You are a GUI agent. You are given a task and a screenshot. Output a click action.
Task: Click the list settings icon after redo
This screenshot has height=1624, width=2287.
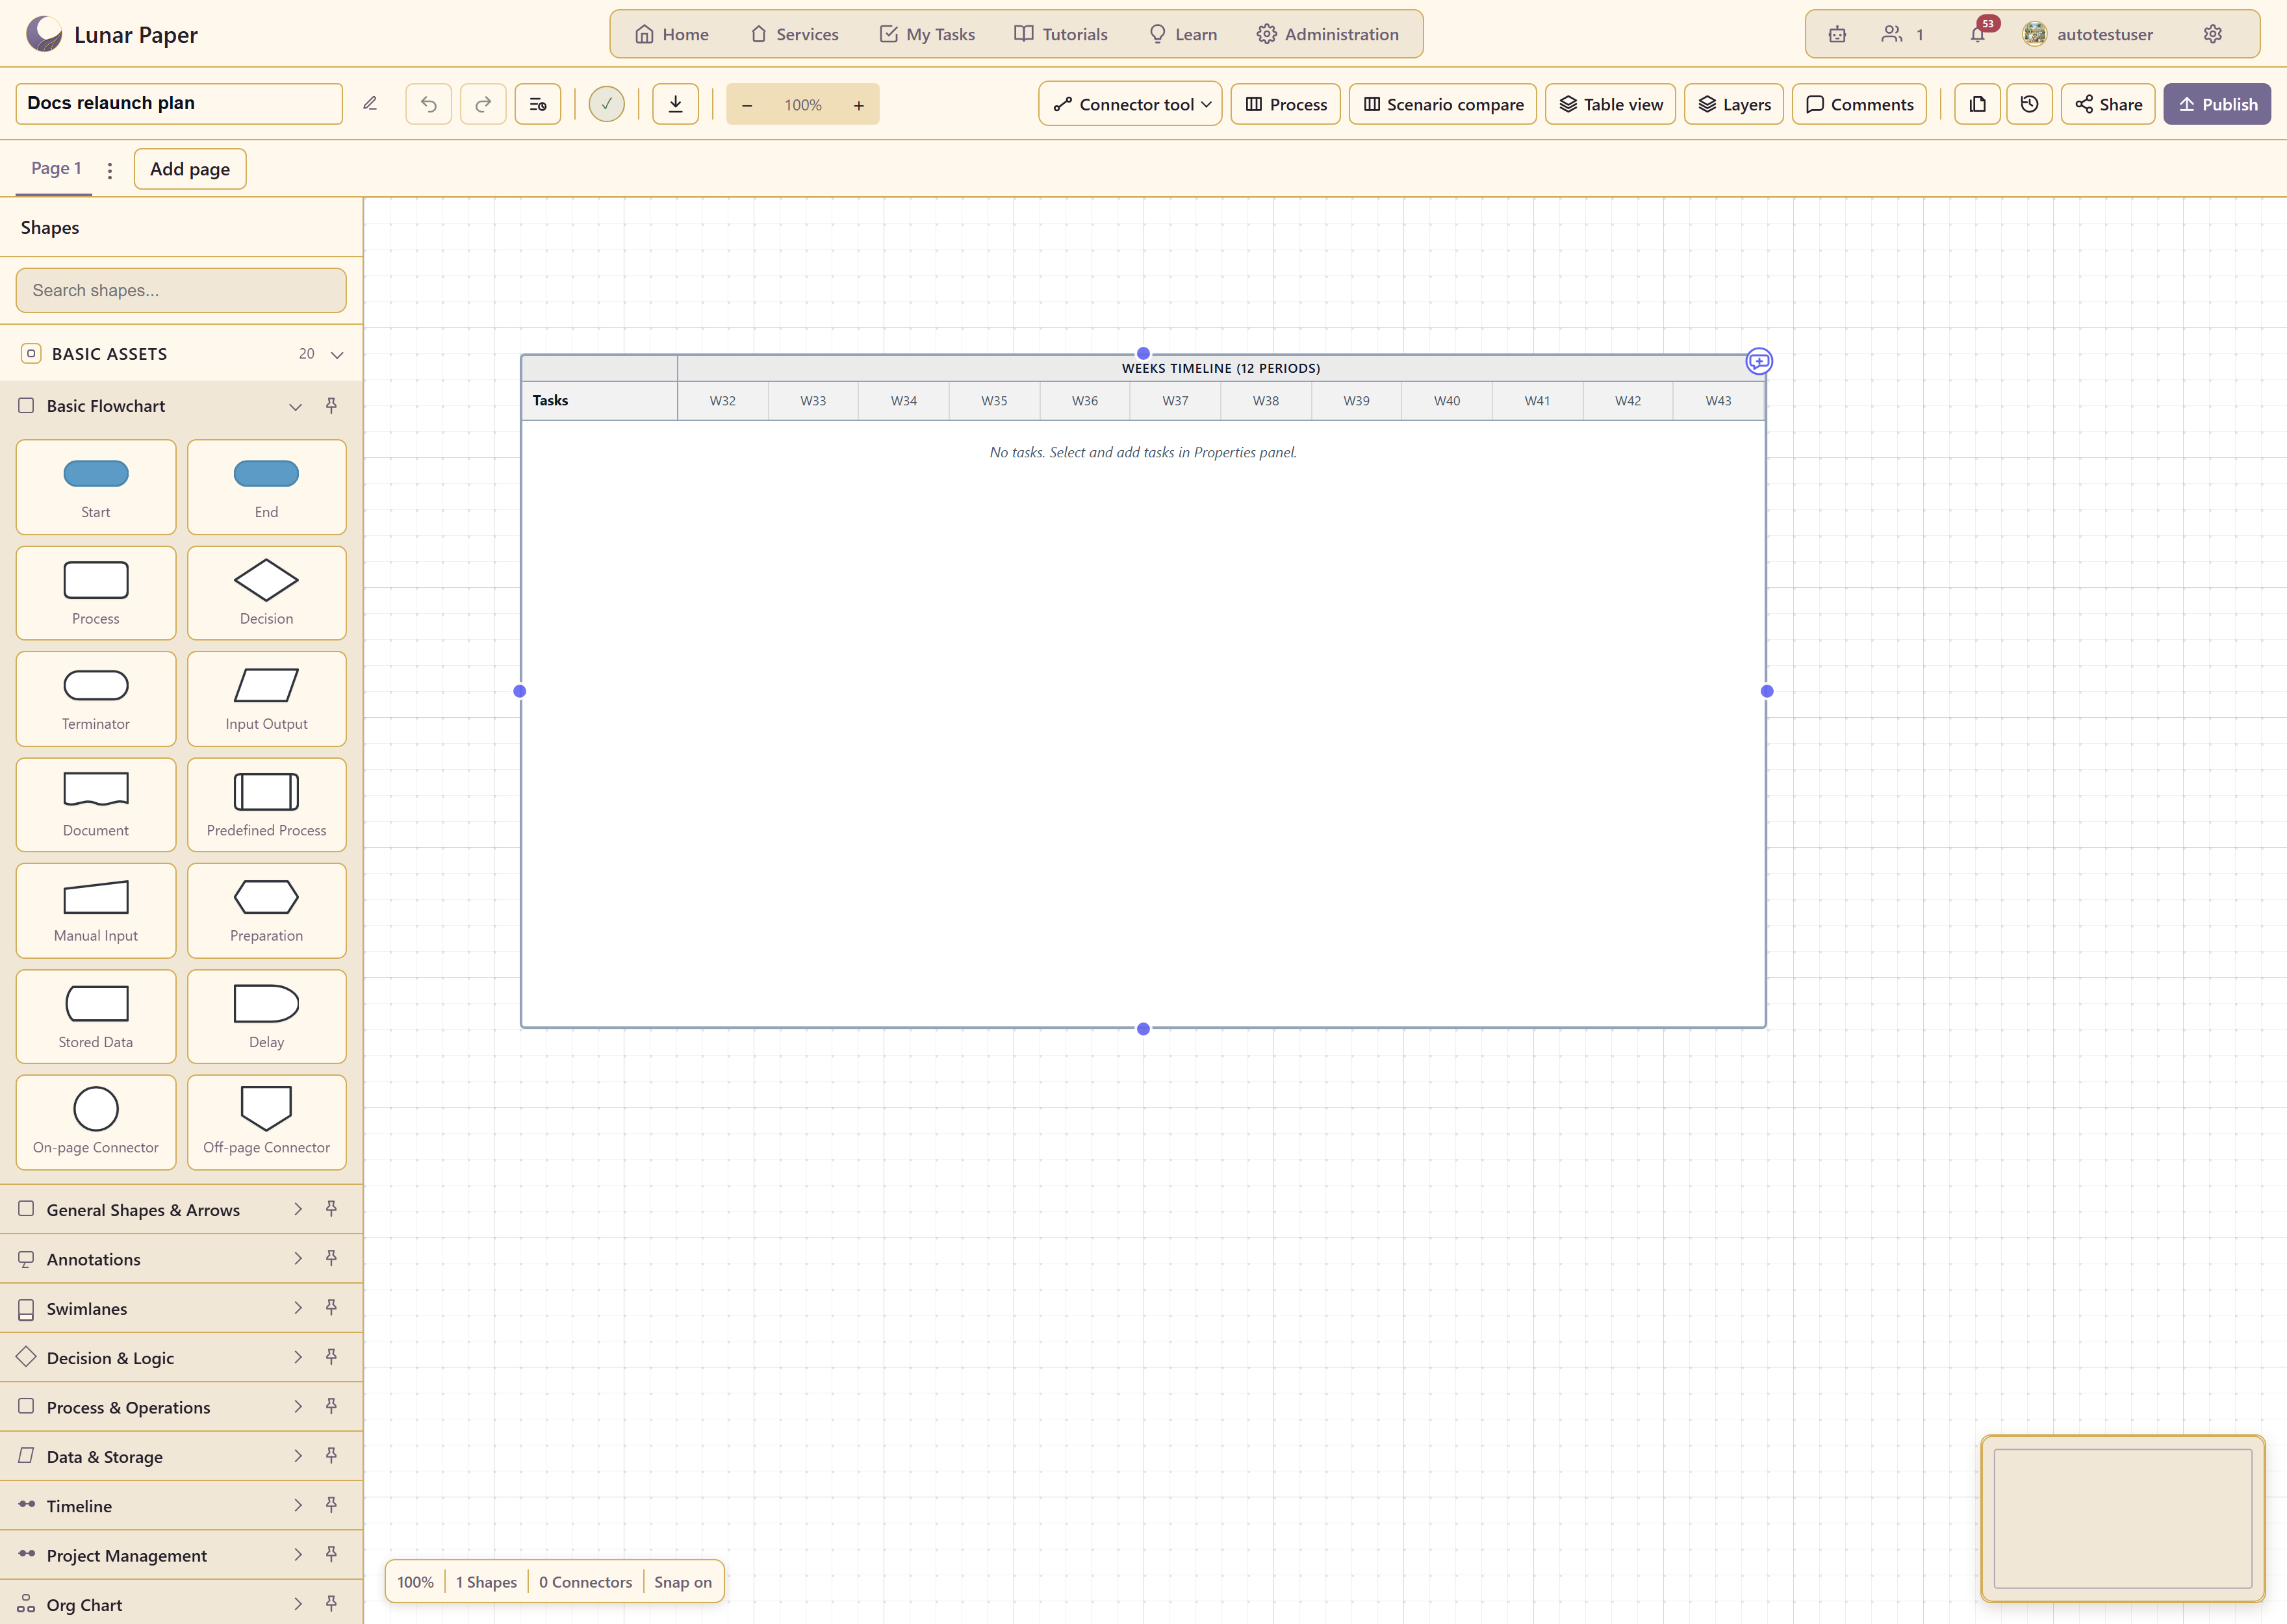tap(538, 104)
